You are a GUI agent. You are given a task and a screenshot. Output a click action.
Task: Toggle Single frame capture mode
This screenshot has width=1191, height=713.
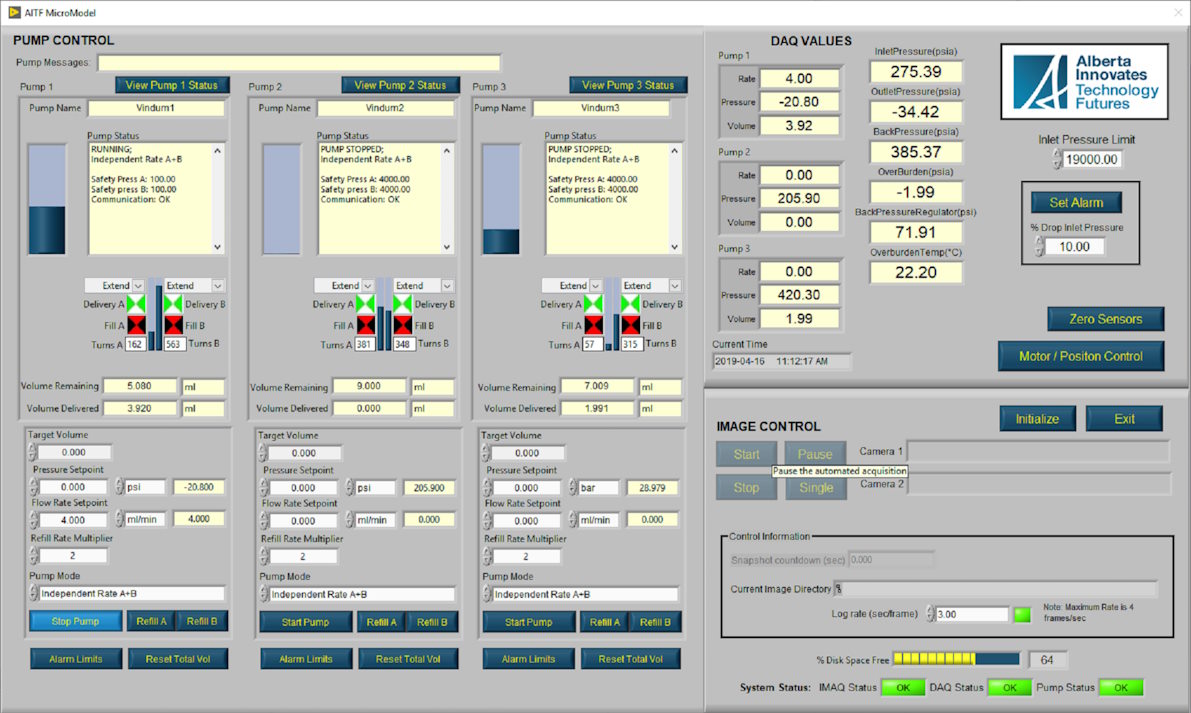[x=814, y=488]
